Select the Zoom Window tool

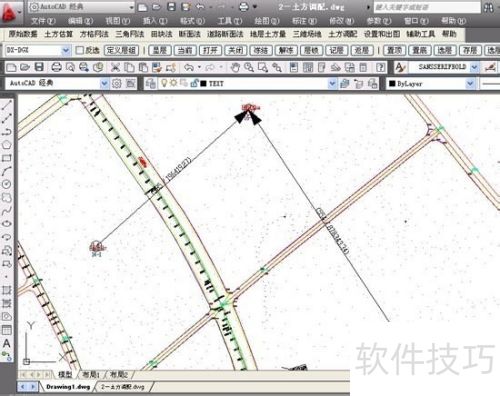263,68
